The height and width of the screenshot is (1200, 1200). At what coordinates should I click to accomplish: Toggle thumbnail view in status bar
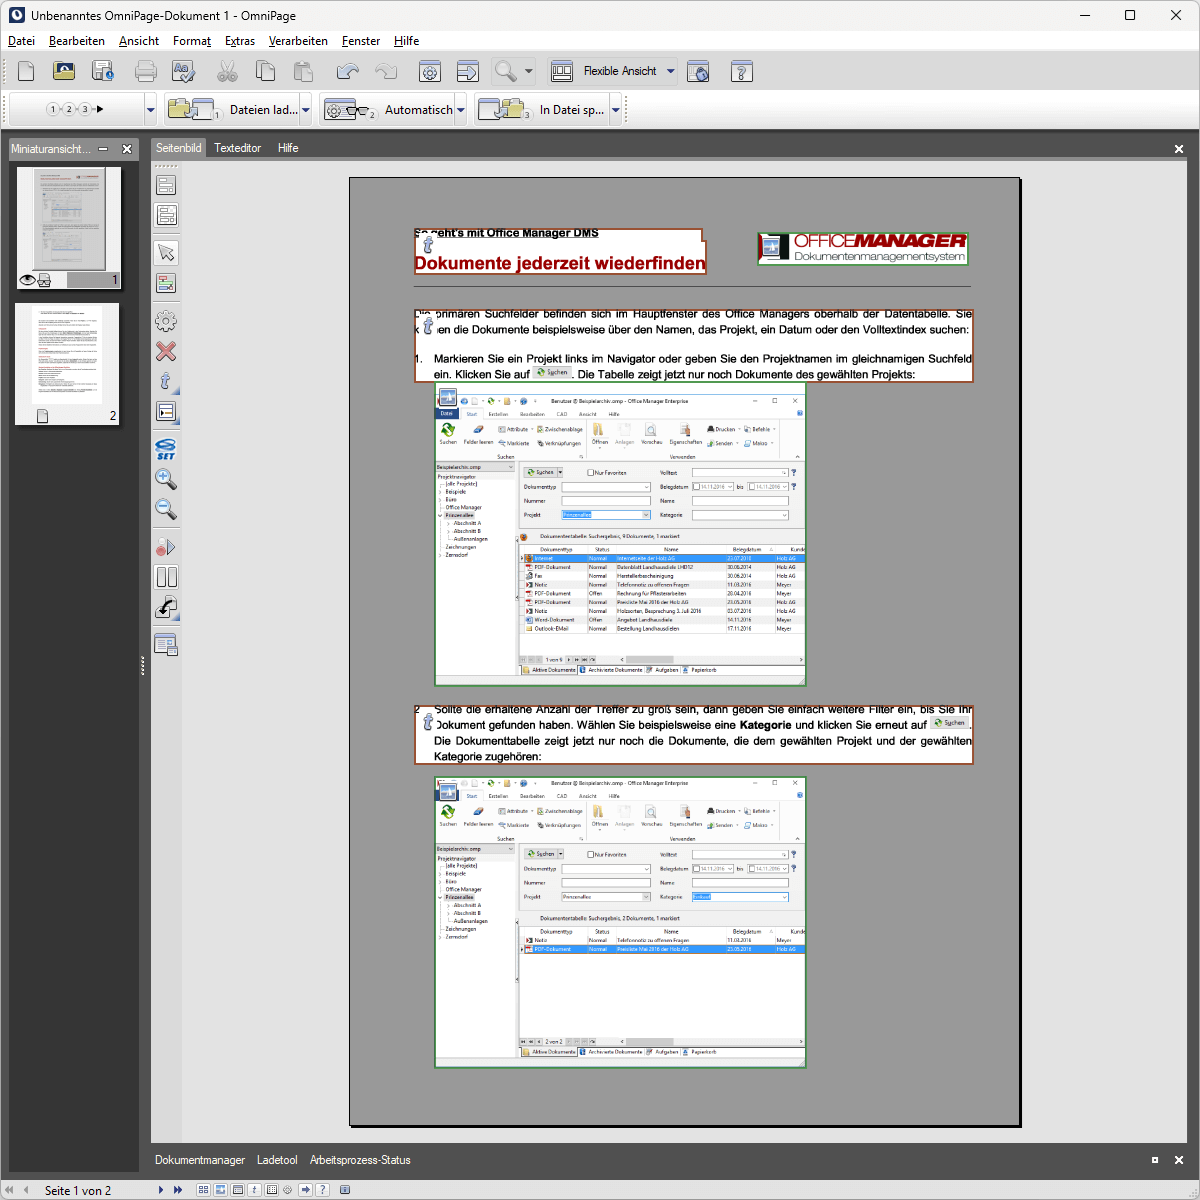[x=204, y=1190]
